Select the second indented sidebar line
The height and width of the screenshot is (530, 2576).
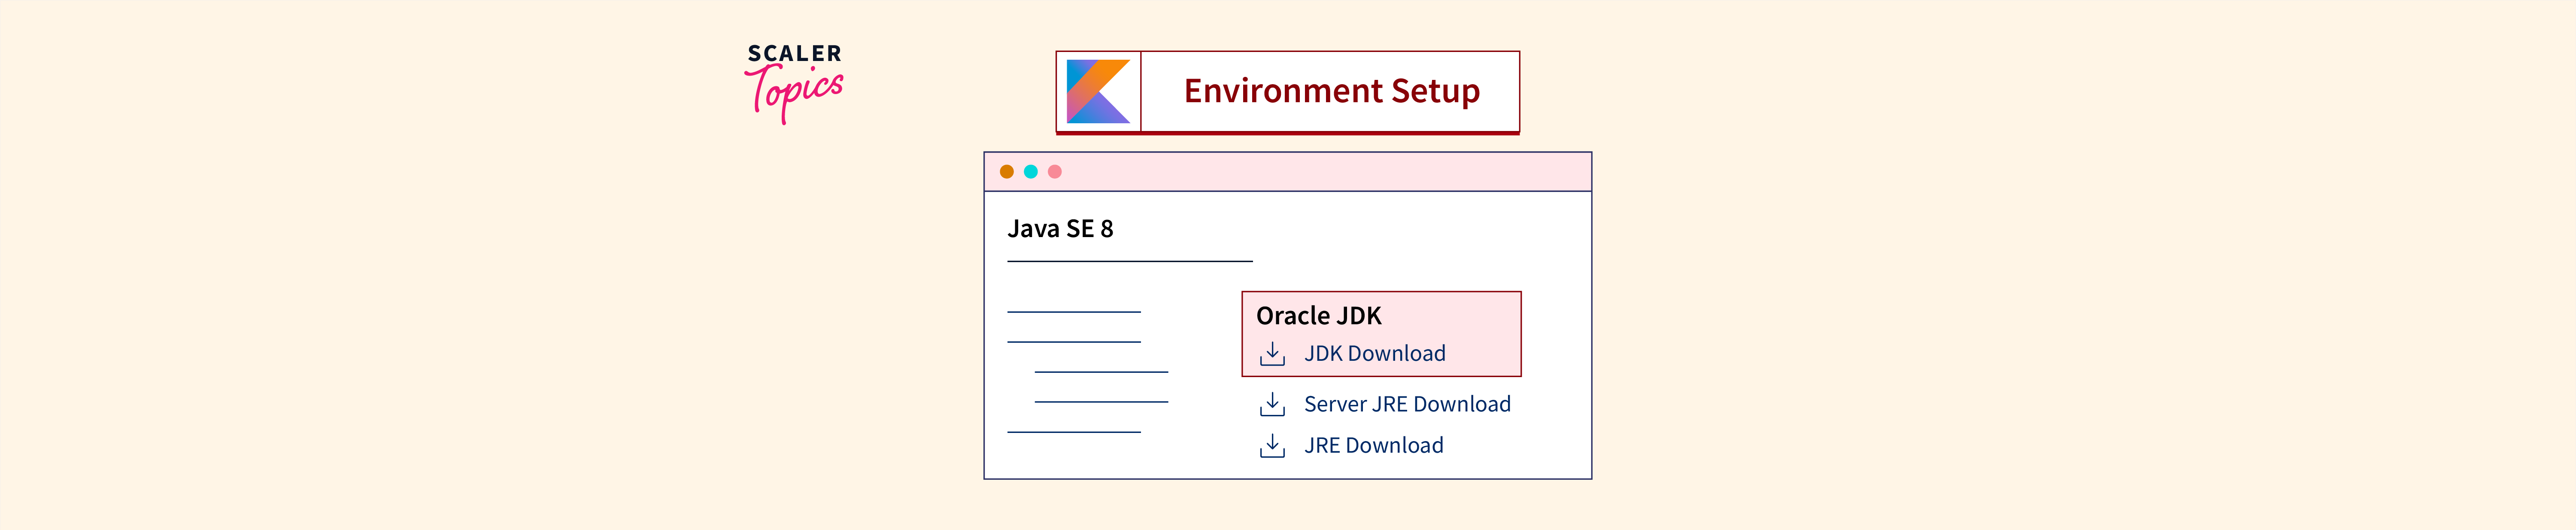pyautogui.click(x=1101, y=402)
